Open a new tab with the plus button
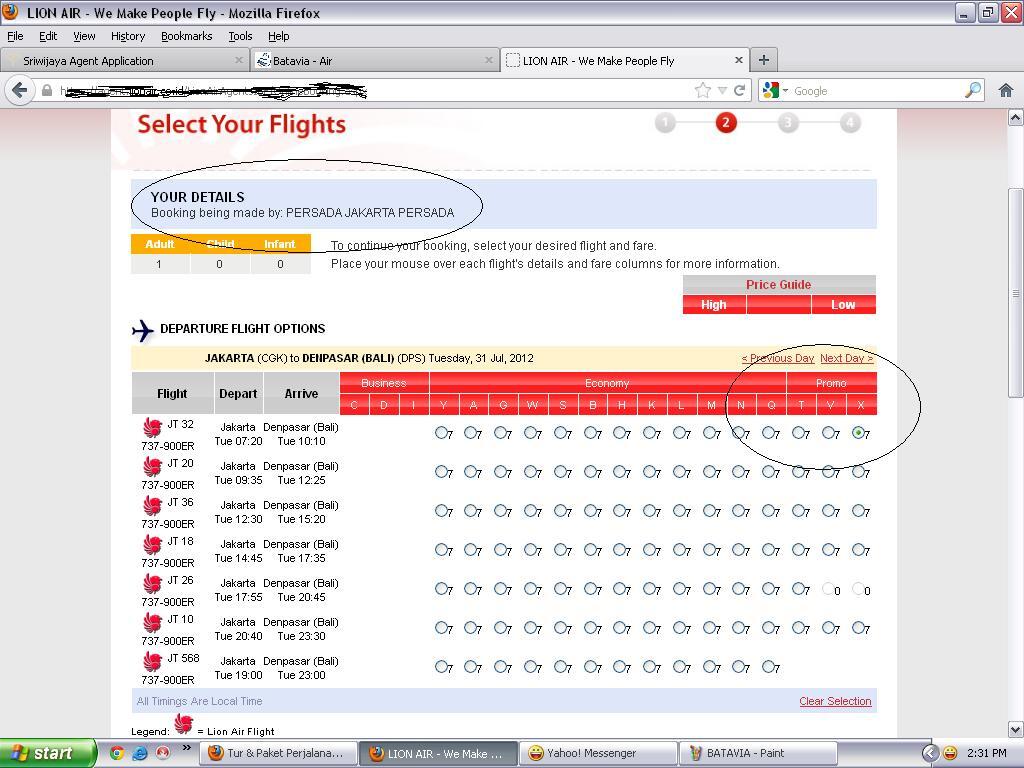The height and width of the screenshot is (768, 1024). click(x=763, y=60)
